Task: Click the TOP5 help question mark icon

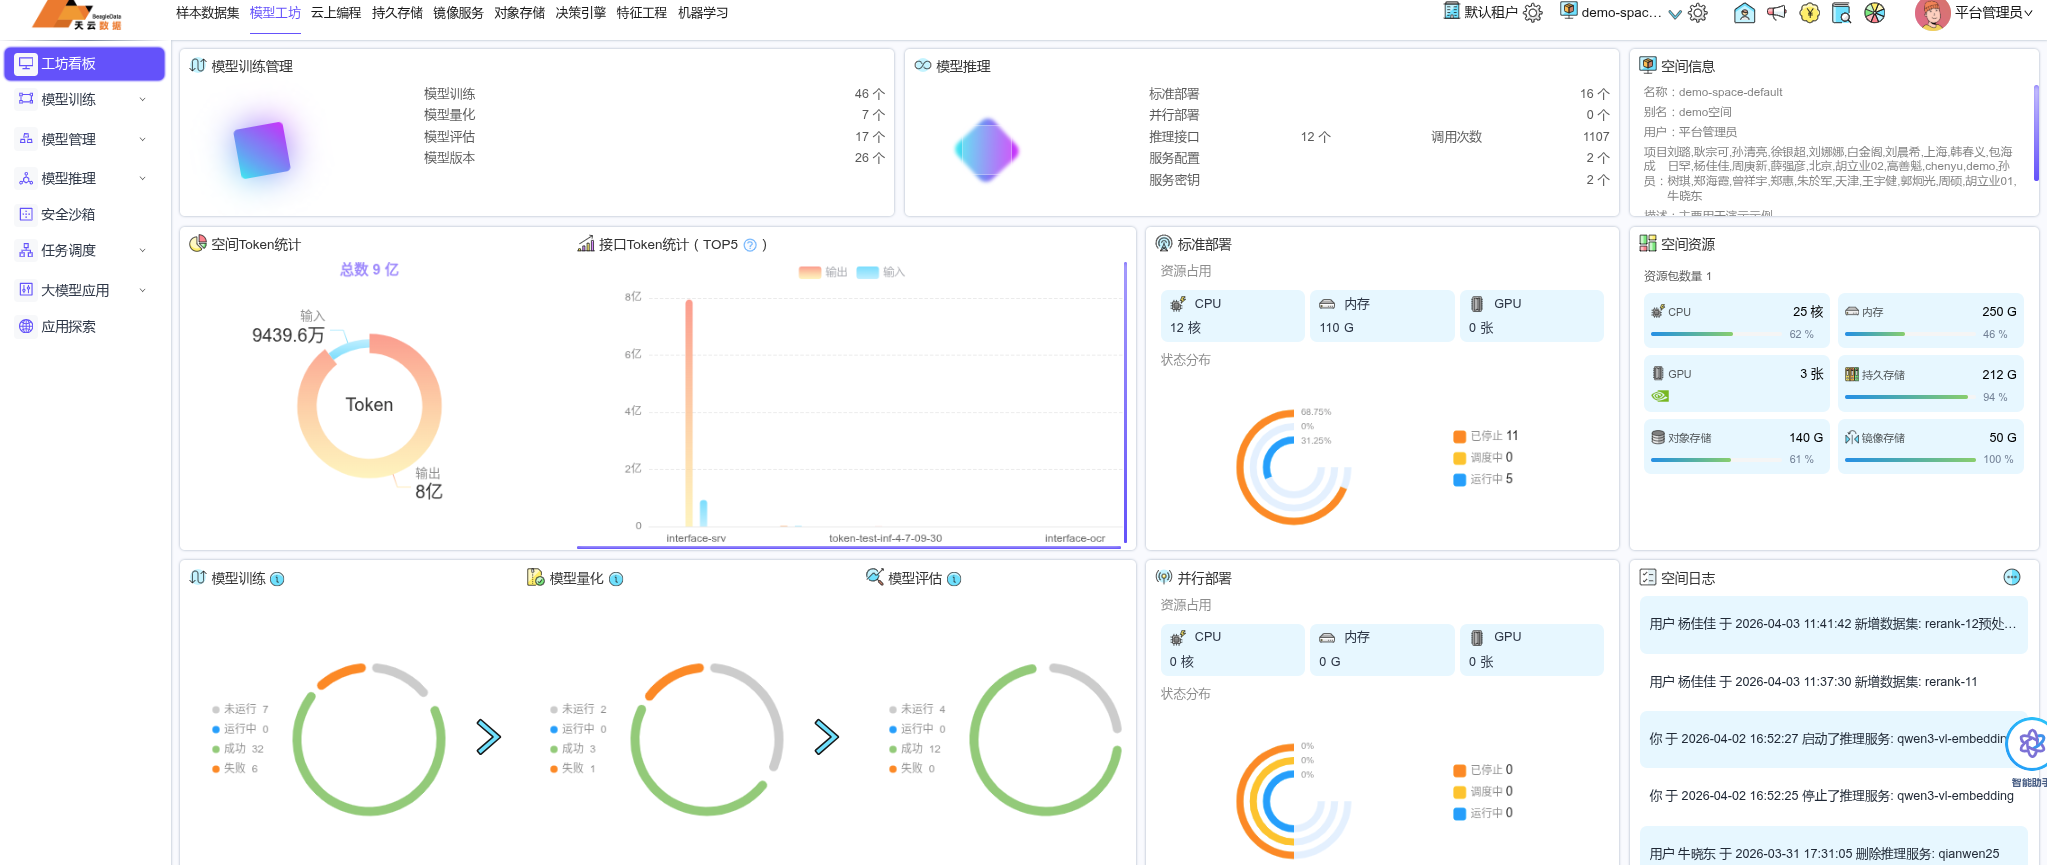Action: pyautogui.click(x=750, y=245)
